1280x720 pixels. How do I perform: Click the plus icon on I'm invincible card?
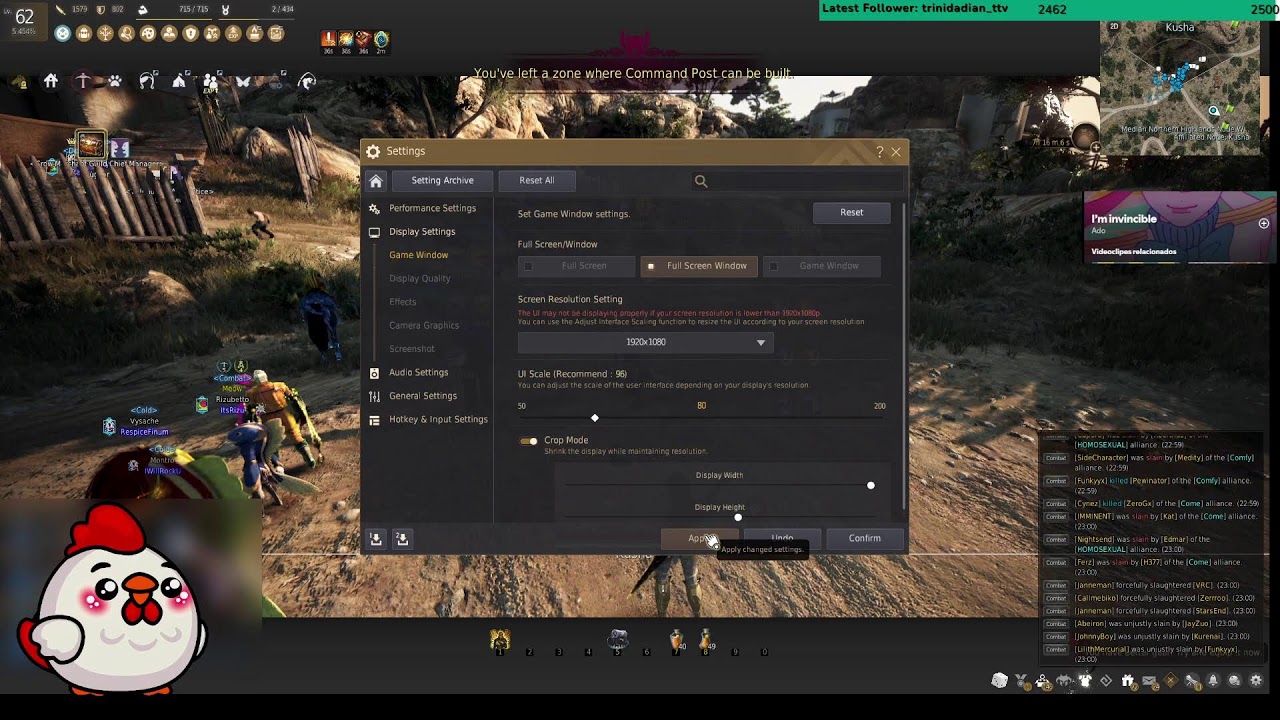tap(1264, 224)
